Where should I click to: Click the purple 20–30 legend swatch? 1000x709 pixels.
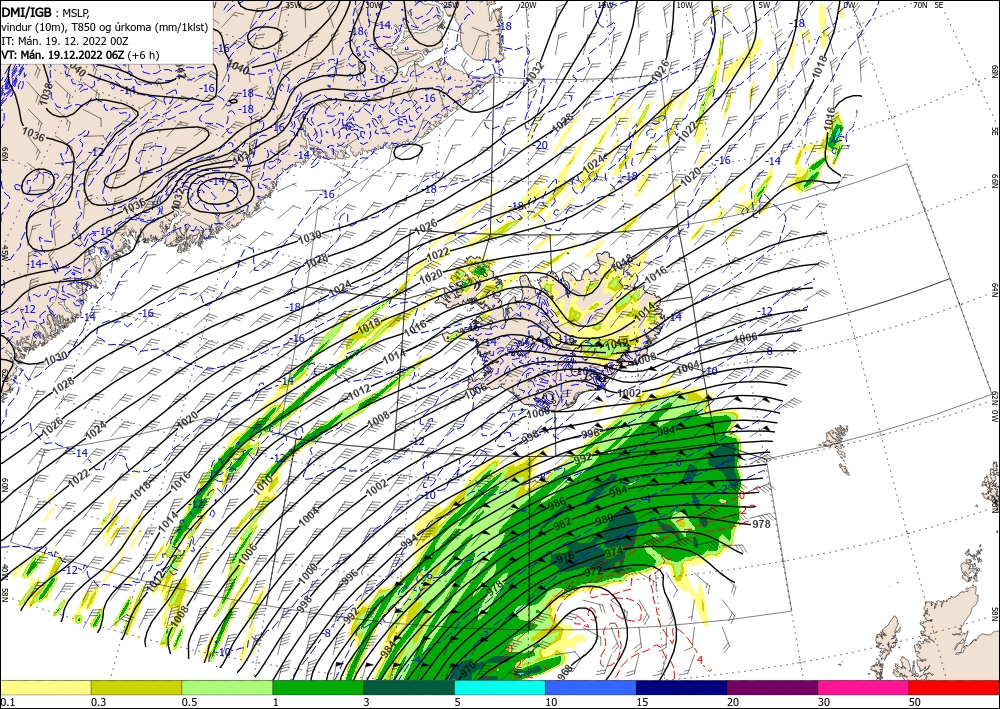coord(772,687)
